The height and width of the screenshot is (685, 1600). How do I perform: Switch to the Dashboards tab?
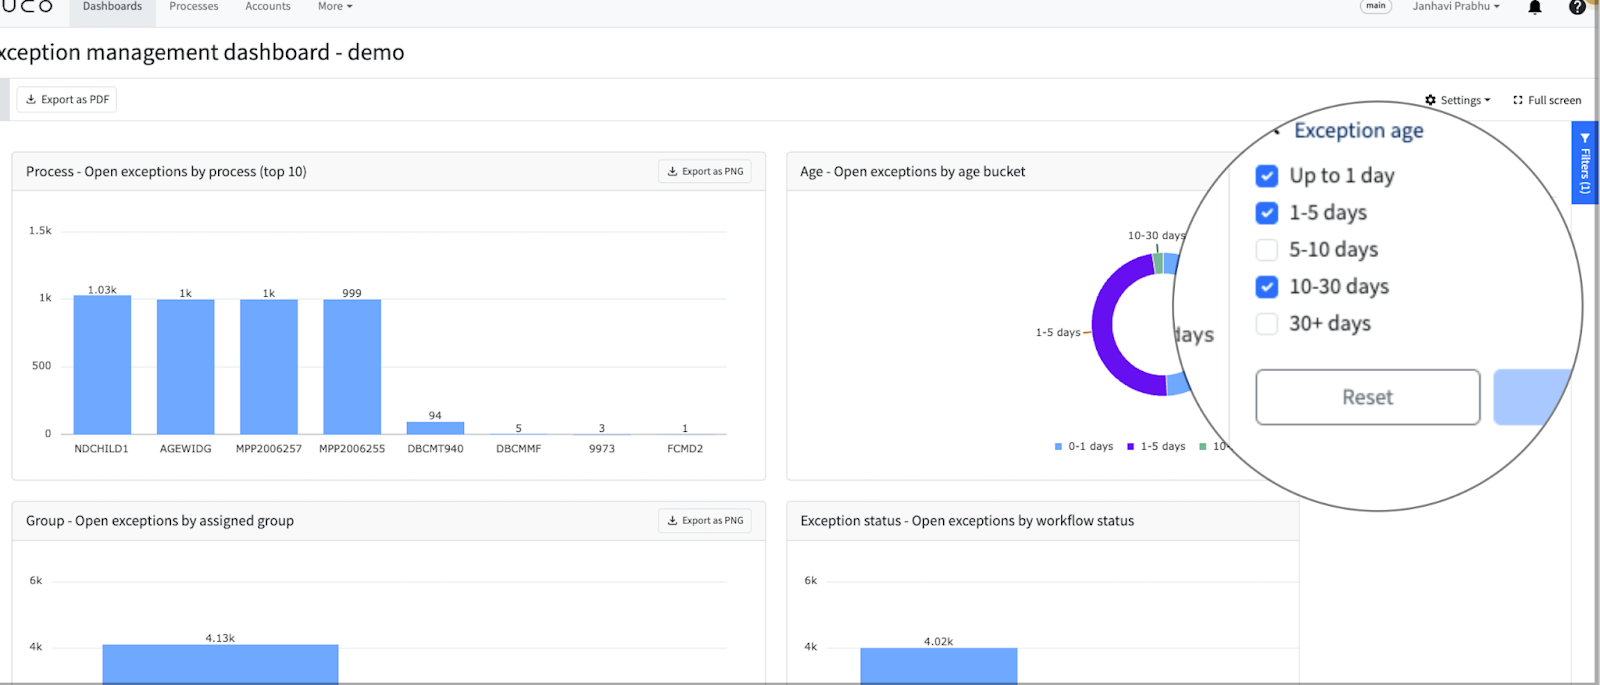tap(112, 7)
